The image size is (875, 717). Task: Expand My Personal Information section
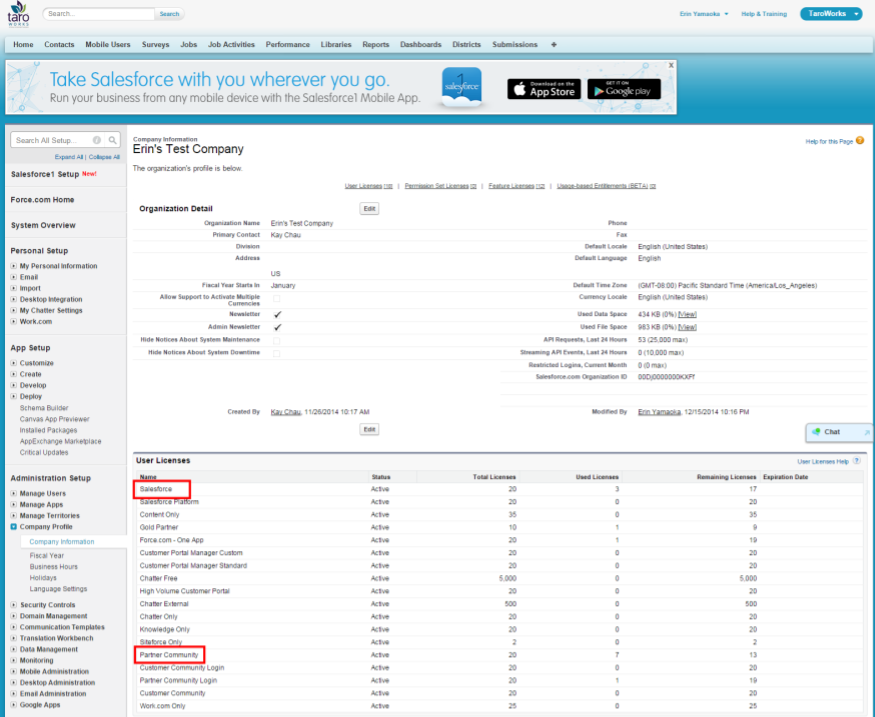point(13,266)
